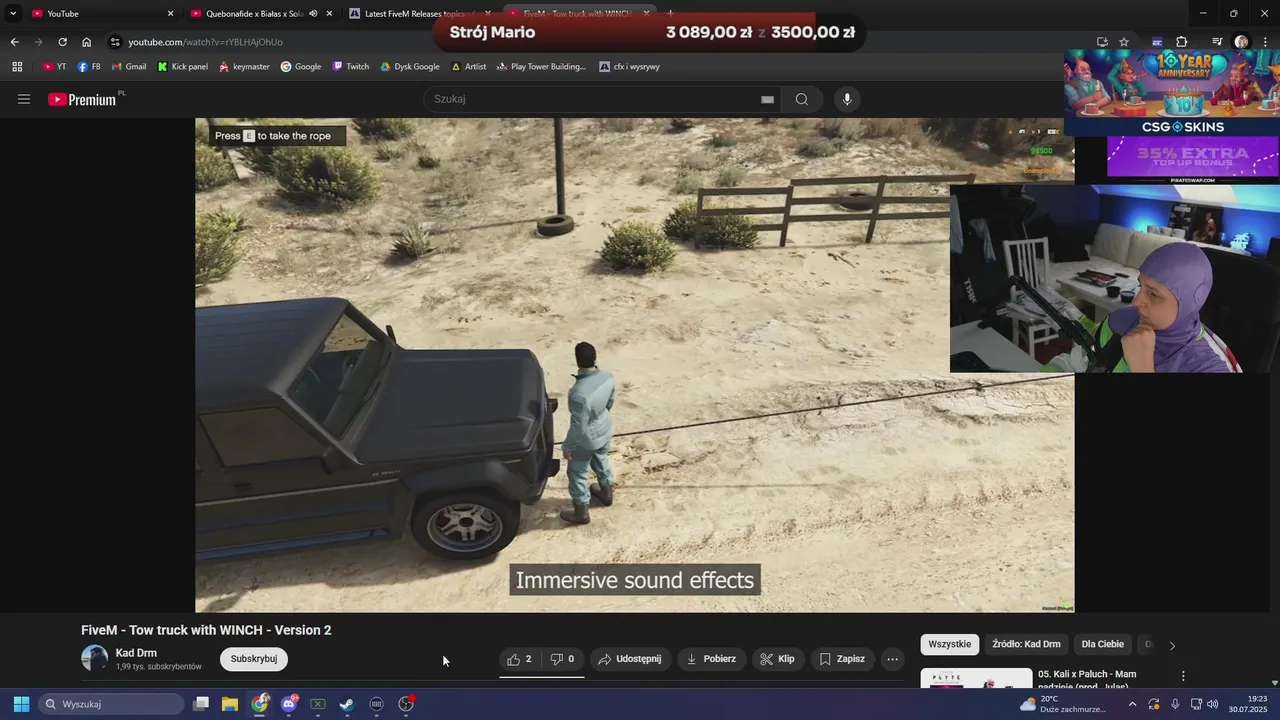Open the YouTube hamburger guide menu
Viewport: 1280px width, 720px height.
[24, 99]
